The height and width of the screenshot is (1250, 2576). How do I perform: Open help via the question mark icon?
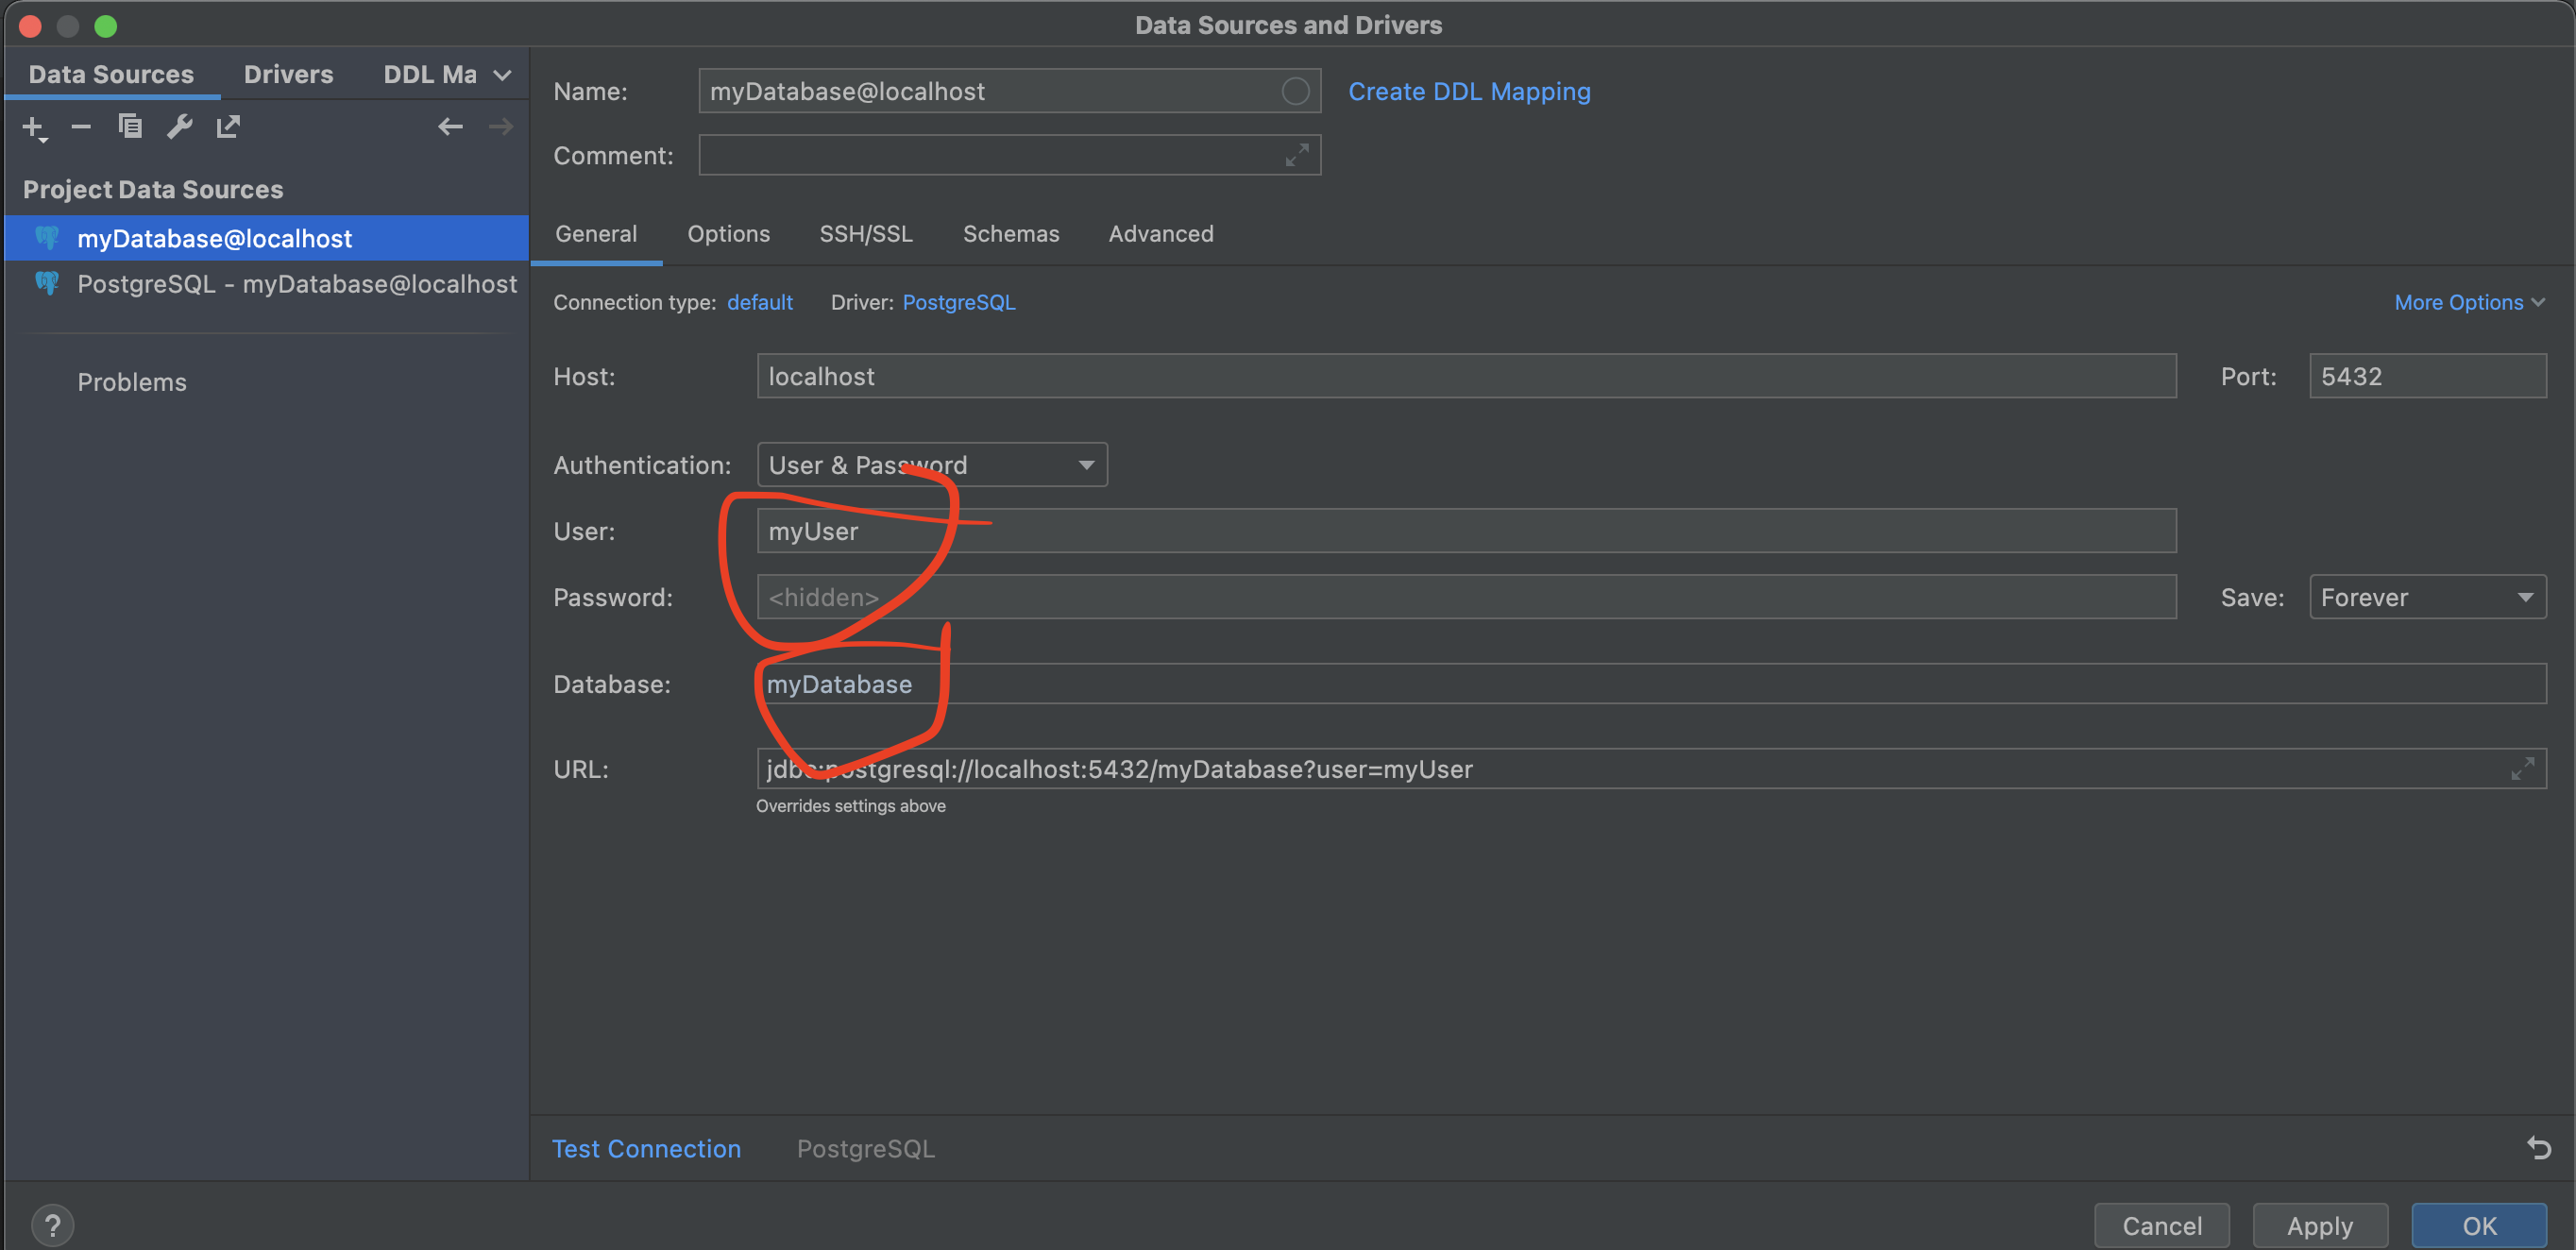coord(53,1224)
